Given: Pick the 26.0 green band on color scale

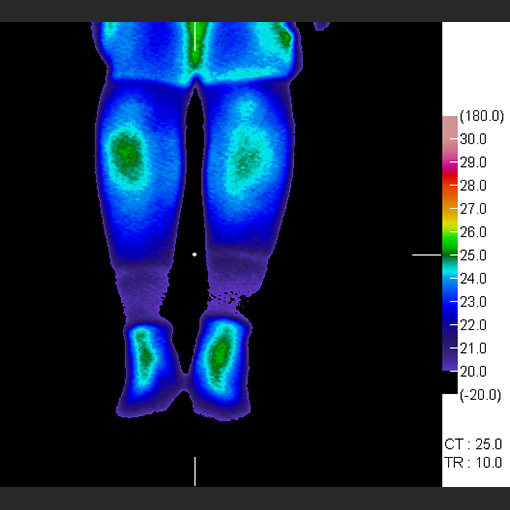Looking at the screenshot, I should pos(450,232).
